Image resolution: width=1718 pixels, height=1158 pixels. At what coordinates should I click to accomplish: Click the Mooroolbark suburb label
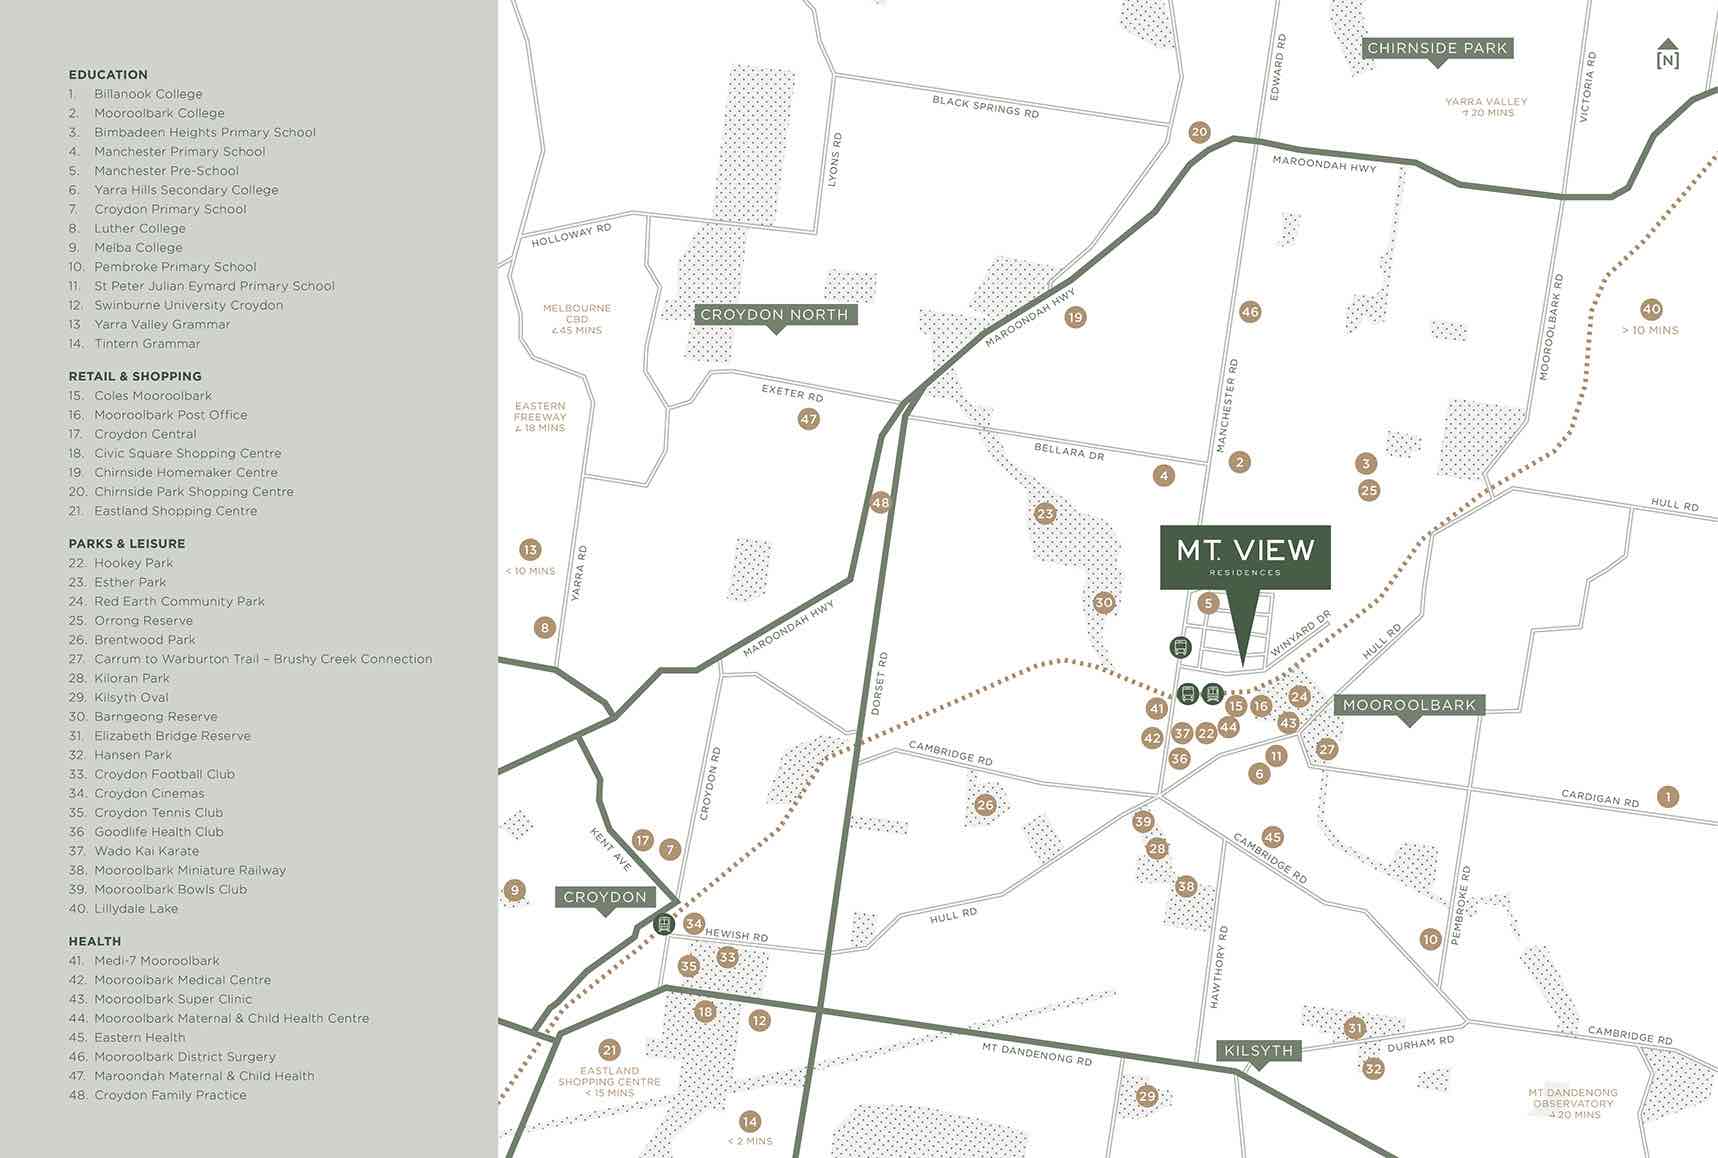(1409, 705)
